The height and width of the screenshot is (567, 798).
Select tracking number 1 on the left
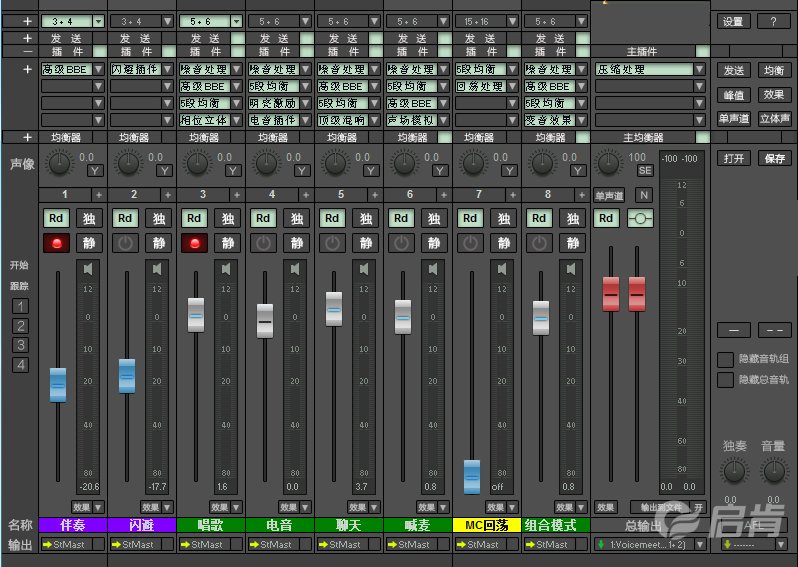tap(20, 306)
